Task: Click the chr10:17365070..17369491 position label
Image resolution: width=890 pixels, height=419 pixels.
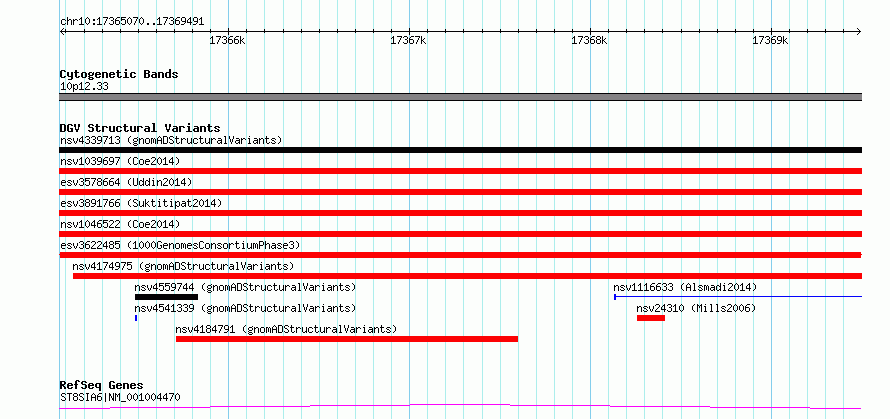Action: 132,22
